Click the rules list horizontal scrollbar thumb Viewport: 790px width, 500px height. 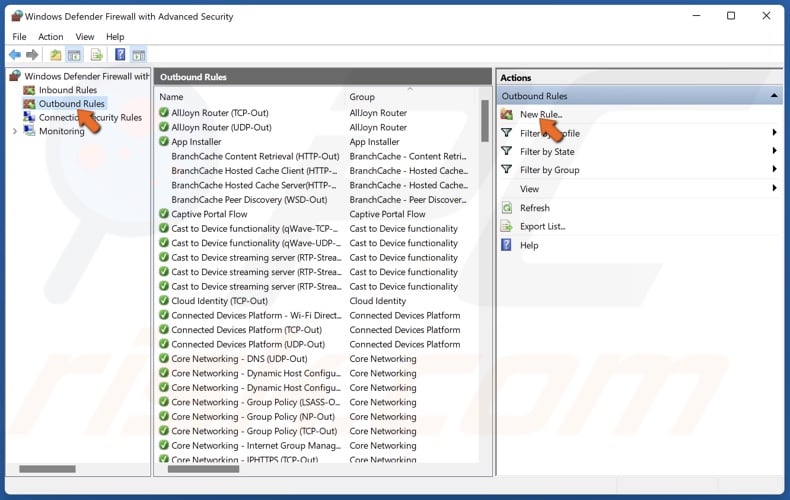tap(203, 469)
